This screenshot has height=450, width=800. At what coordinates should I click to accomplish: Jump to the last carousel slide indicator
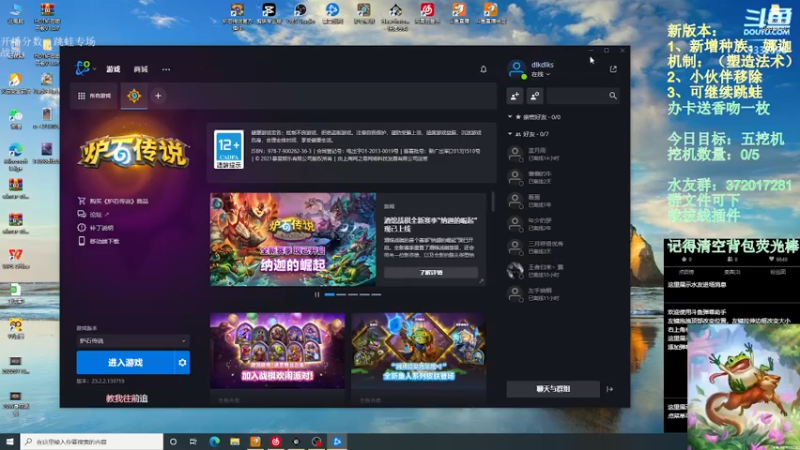pyautogui.click(x=376, y=294)
